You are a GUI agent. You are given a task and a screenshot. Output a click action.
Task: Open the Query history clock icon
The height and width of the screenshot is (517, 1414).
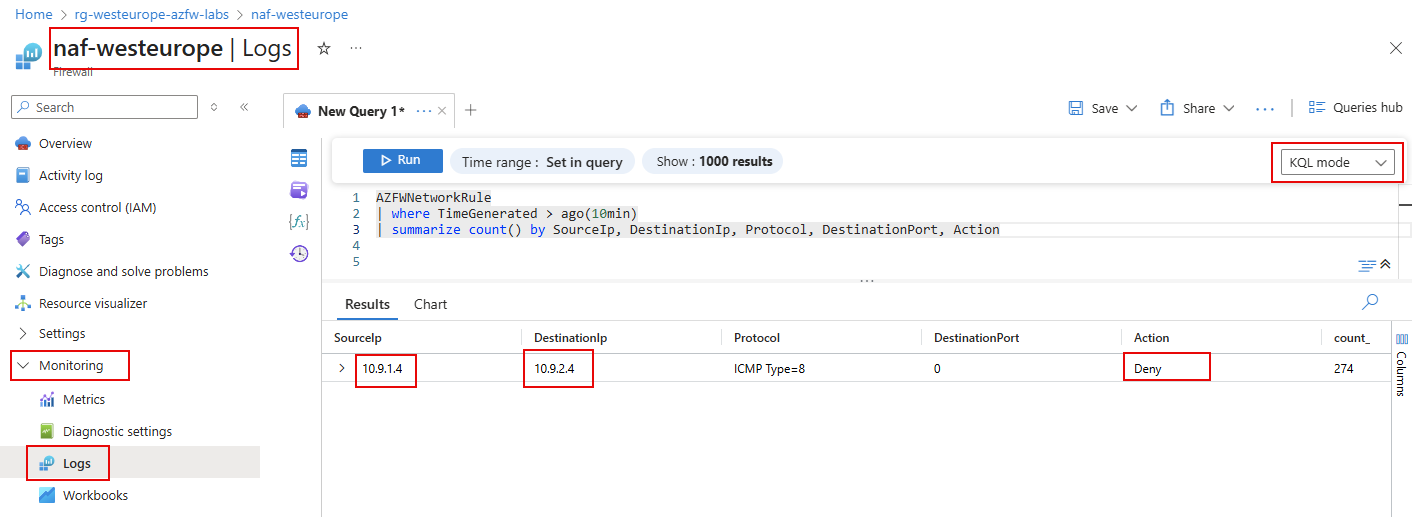299,254
